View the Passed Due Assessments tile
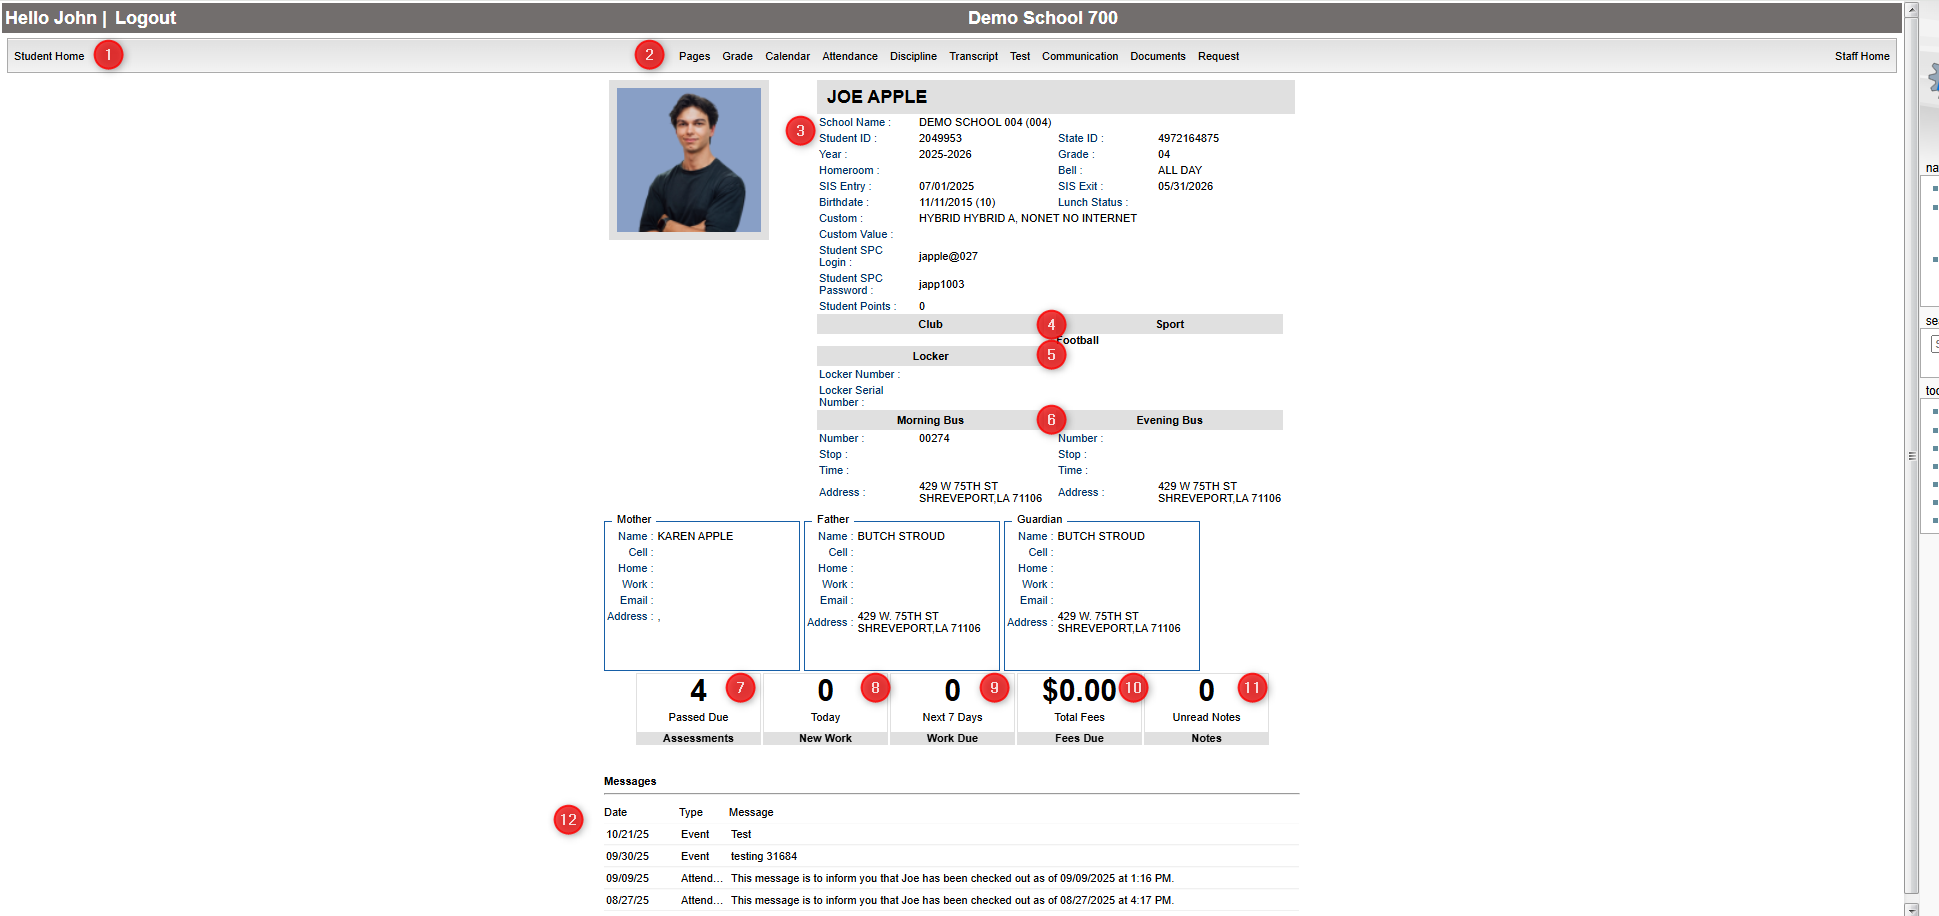This screenshot has height=916, width=1939. 698,708
